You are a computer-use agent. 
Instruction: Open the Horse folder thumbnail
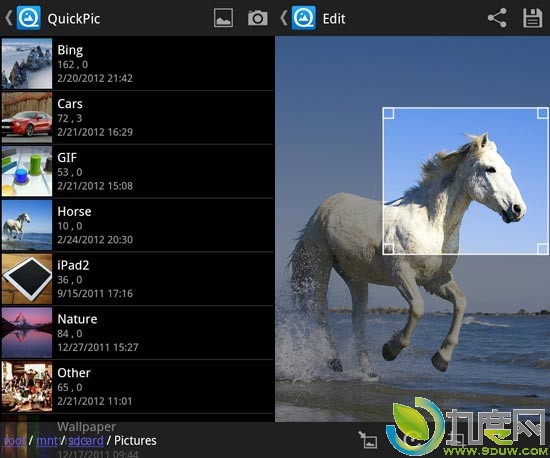point(27,225)
